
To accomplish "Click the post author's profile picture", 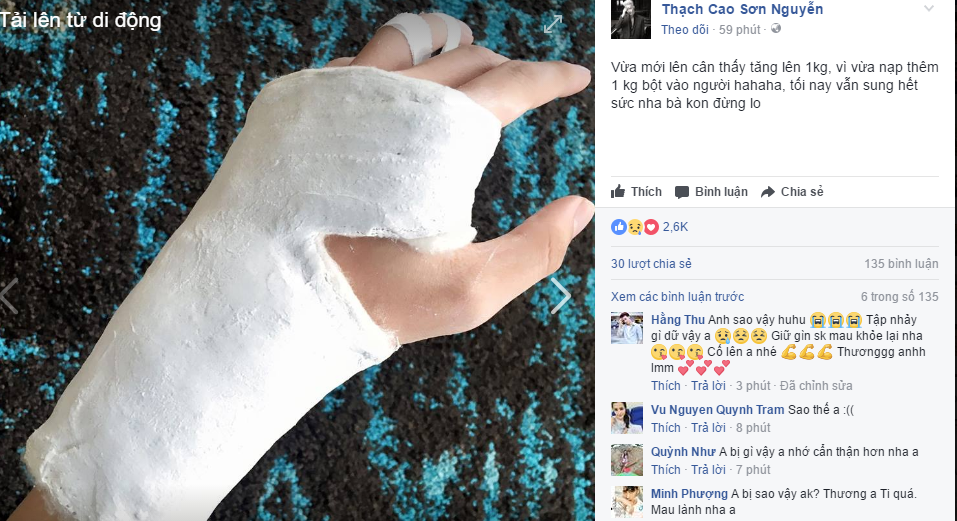I will (x=630, y=19).
